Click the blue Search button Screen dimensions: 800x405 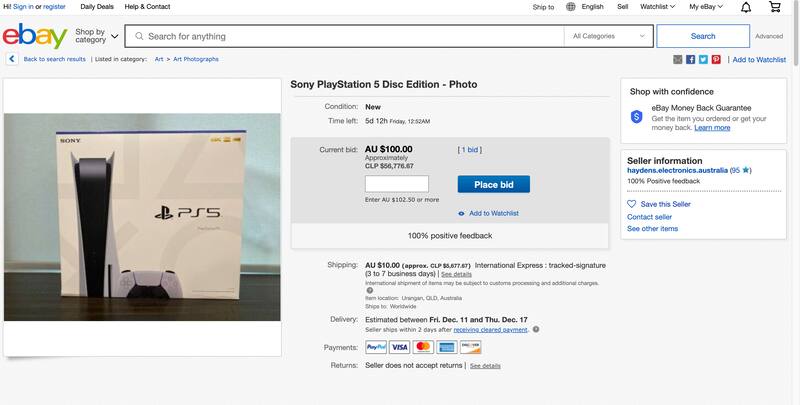[x=702, y=36]
